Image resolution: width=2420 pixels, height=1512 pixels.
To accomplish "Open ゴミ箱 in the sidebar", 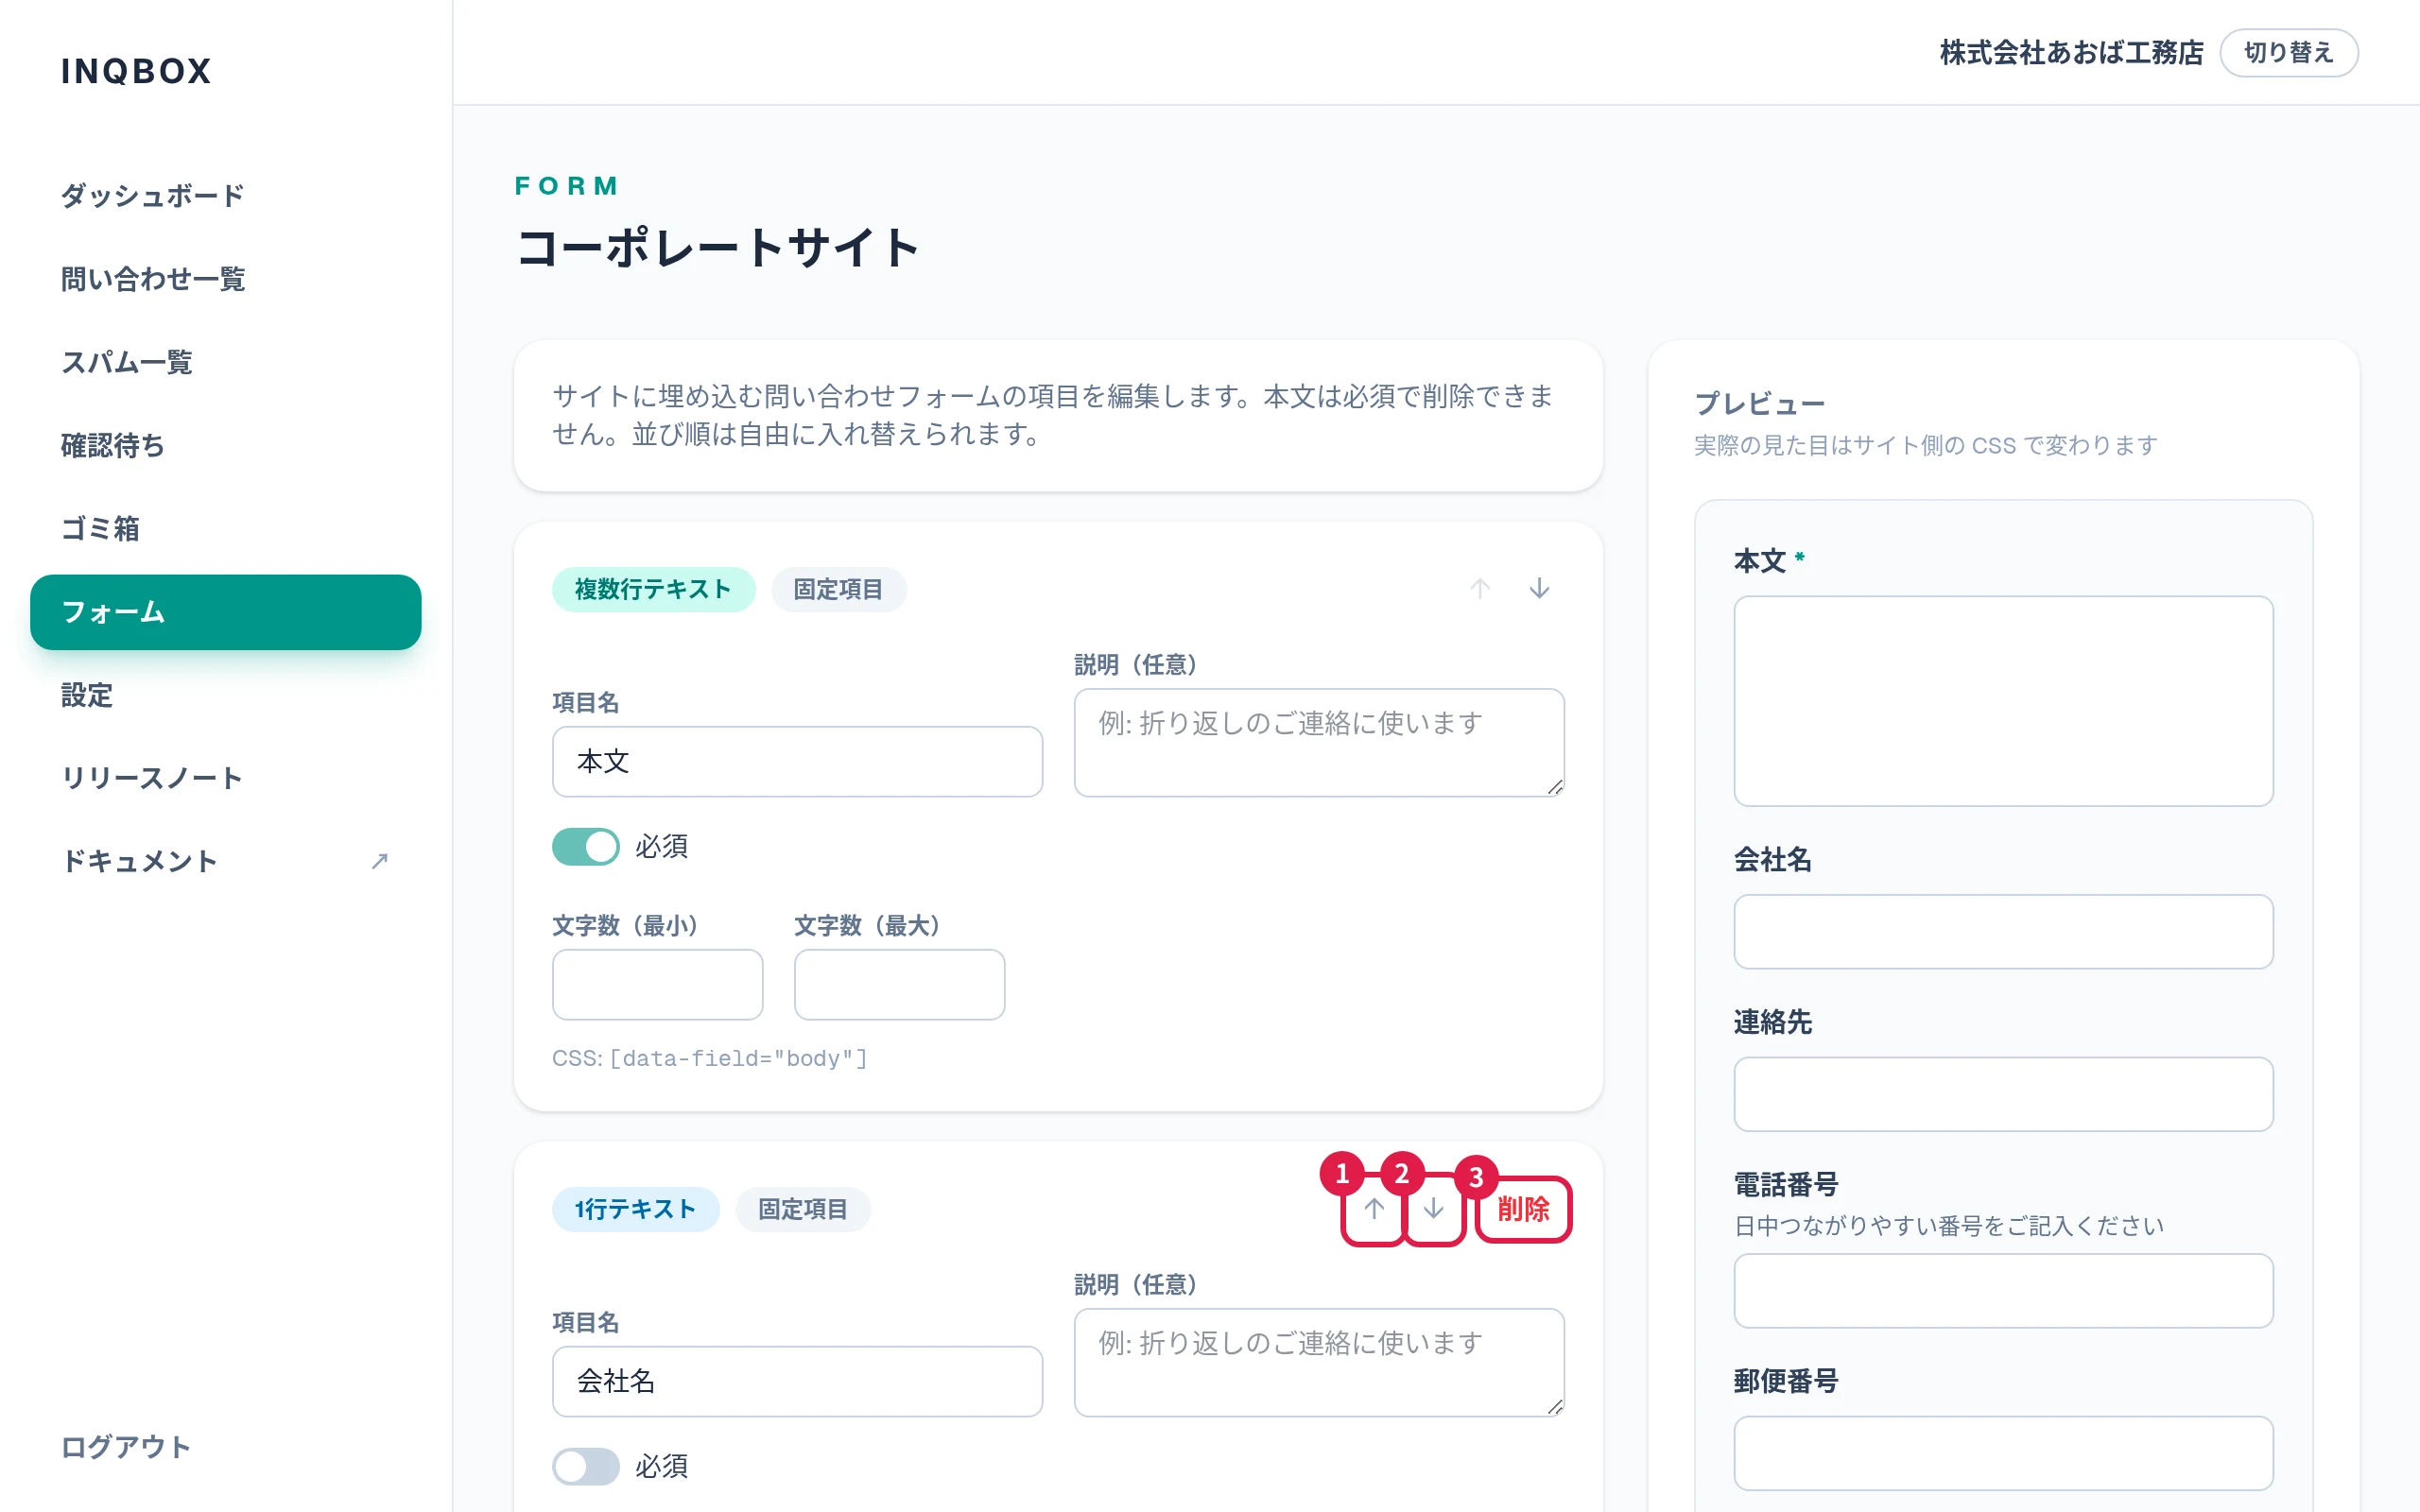I will [225, 528].
